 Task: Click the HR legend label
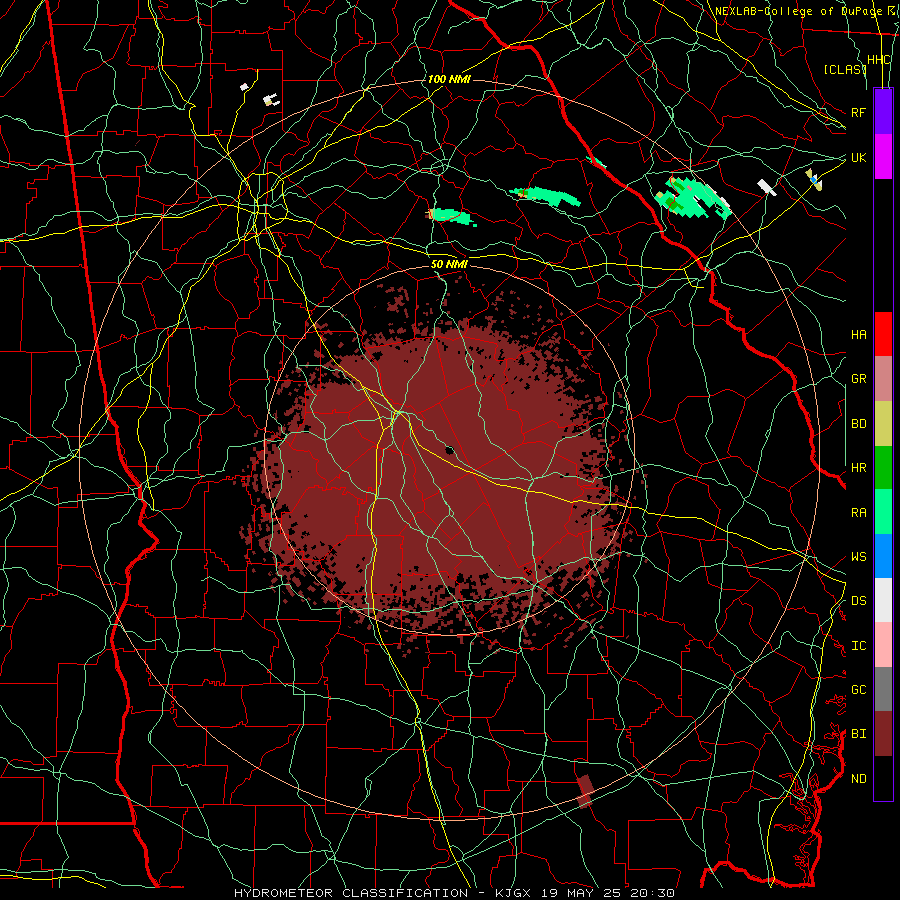click(x=858, y=468)
